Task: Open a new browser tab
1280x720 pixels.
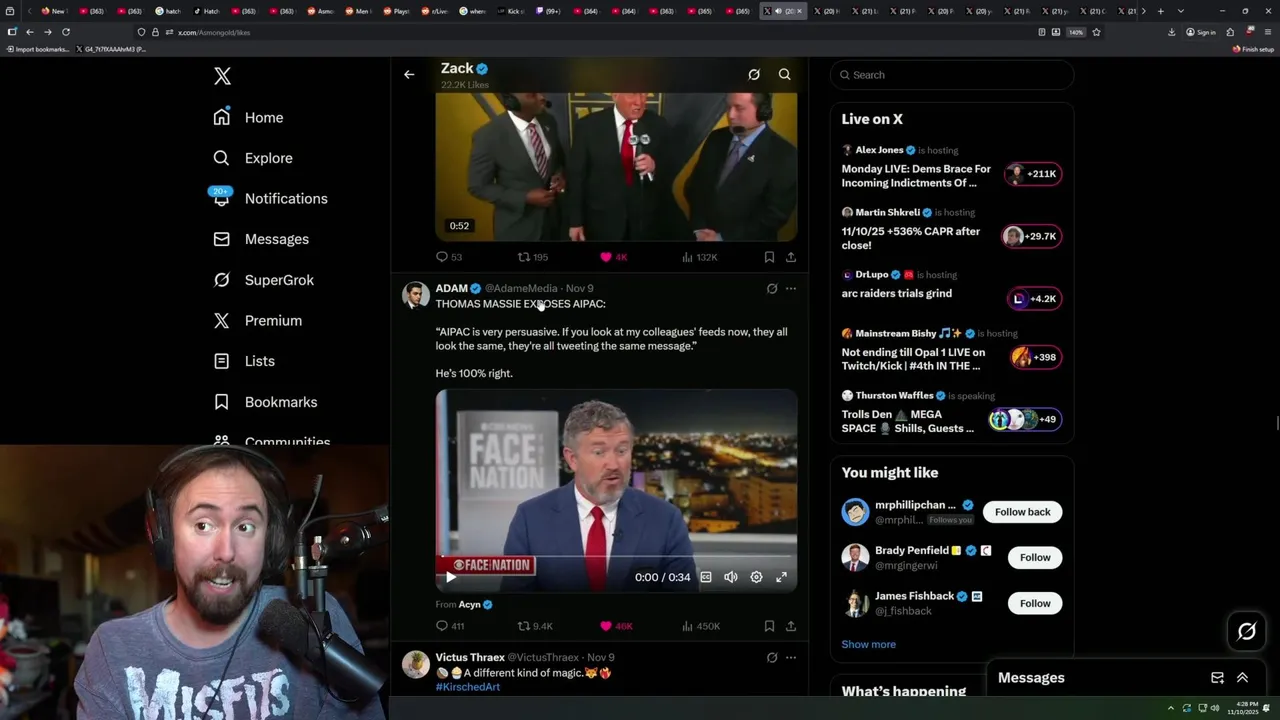Action: (1160, 11)
